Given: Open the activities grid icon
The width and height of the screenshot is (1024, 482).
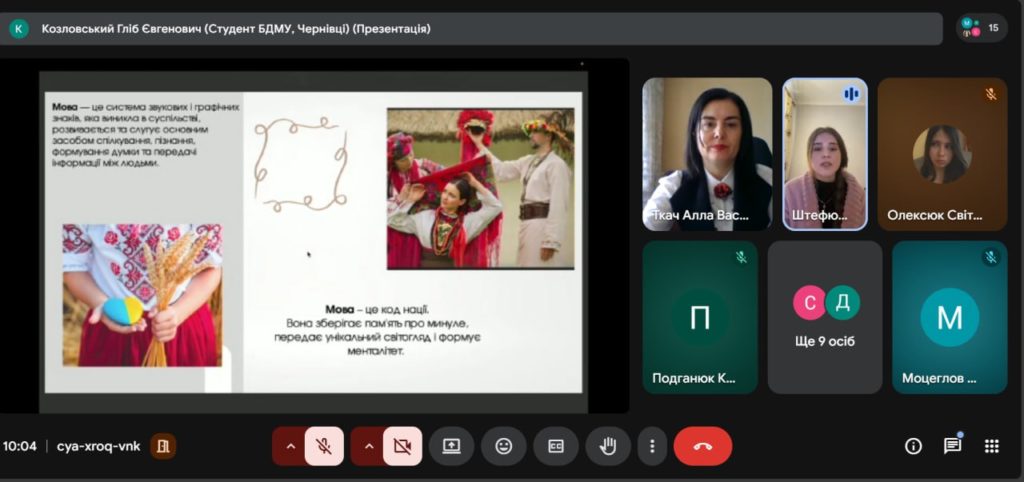Looking at the screenshot, I should [x=991, y=446].
